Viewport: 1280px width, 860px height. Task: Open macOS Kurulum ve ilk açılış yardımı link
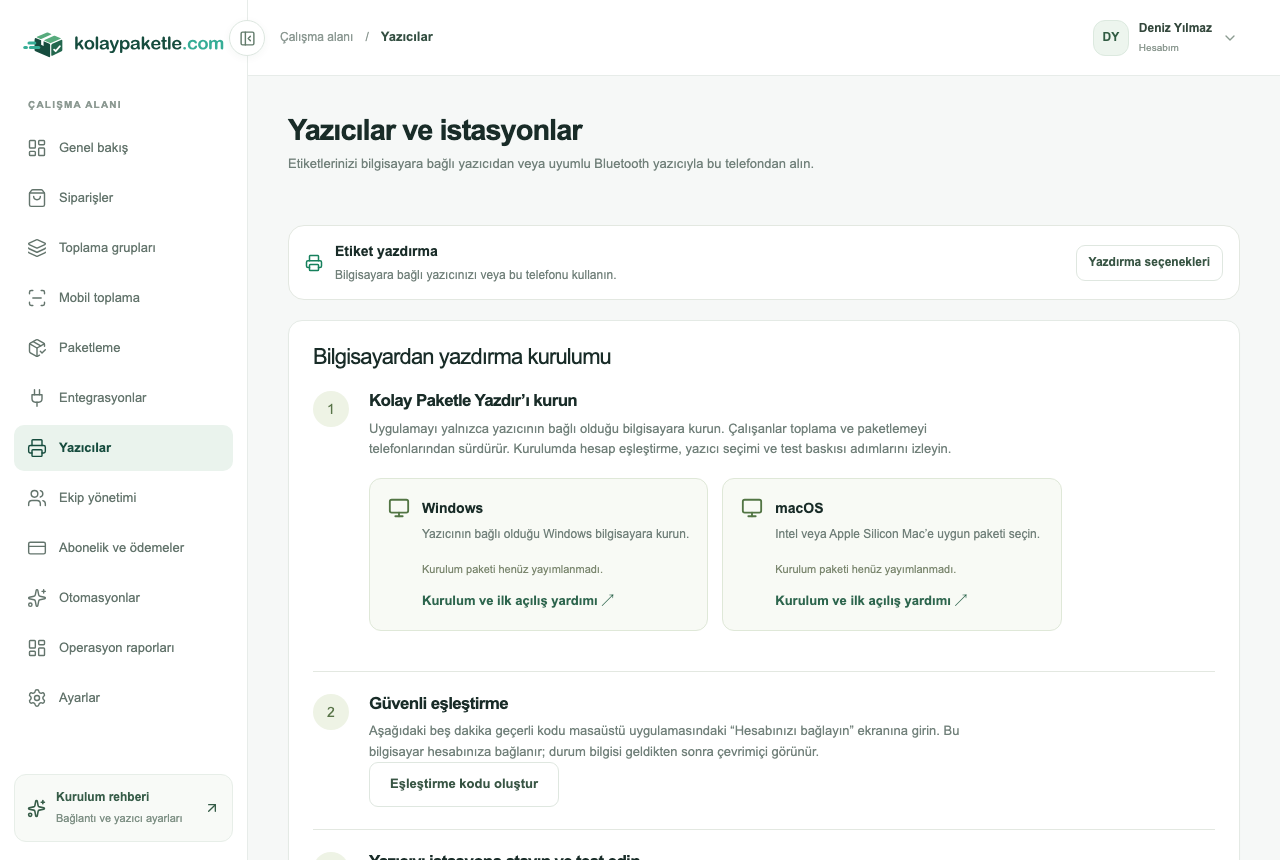point(871,601)
